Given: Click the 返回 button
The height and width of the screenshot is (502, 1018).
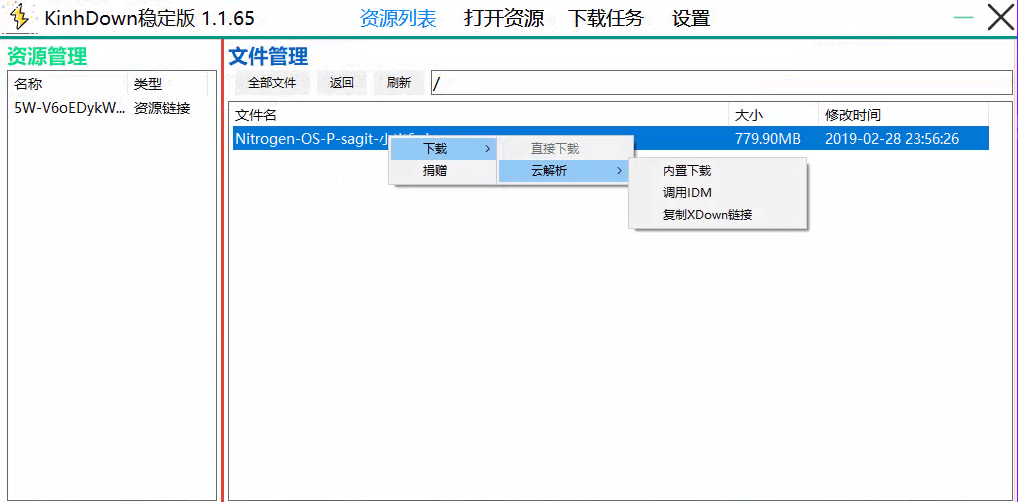Looking at the screenshot, I should click(x=341, y=83).
